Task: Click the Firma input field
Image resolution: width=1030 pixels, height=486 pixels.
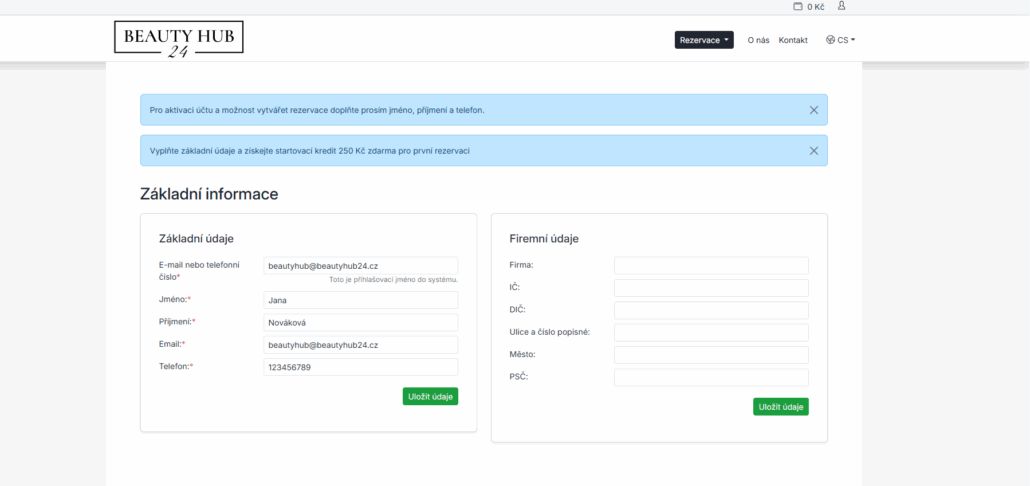Action: (710, 266)
